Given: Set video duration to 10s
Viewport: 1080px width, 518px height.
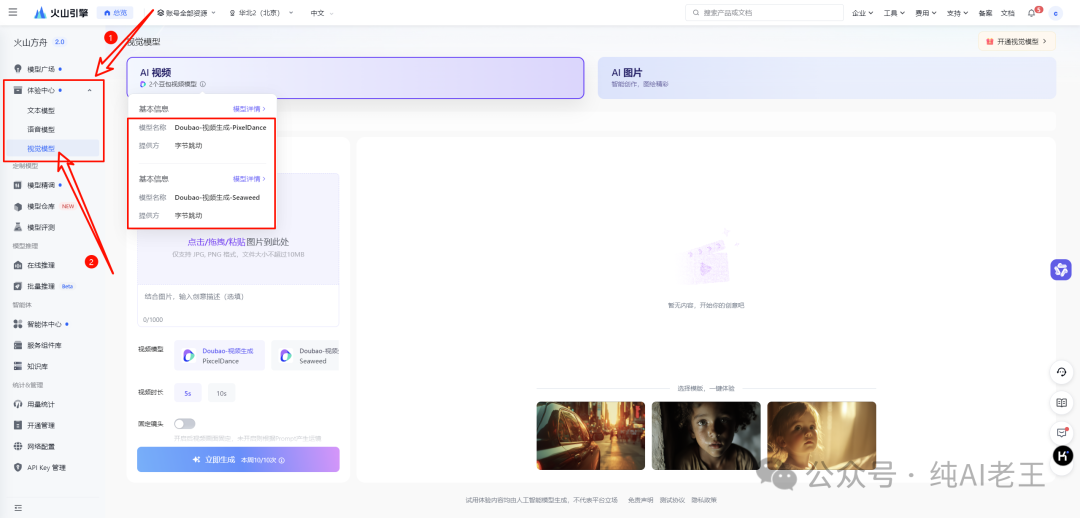Looking at the screenshot, I should 222,393.
